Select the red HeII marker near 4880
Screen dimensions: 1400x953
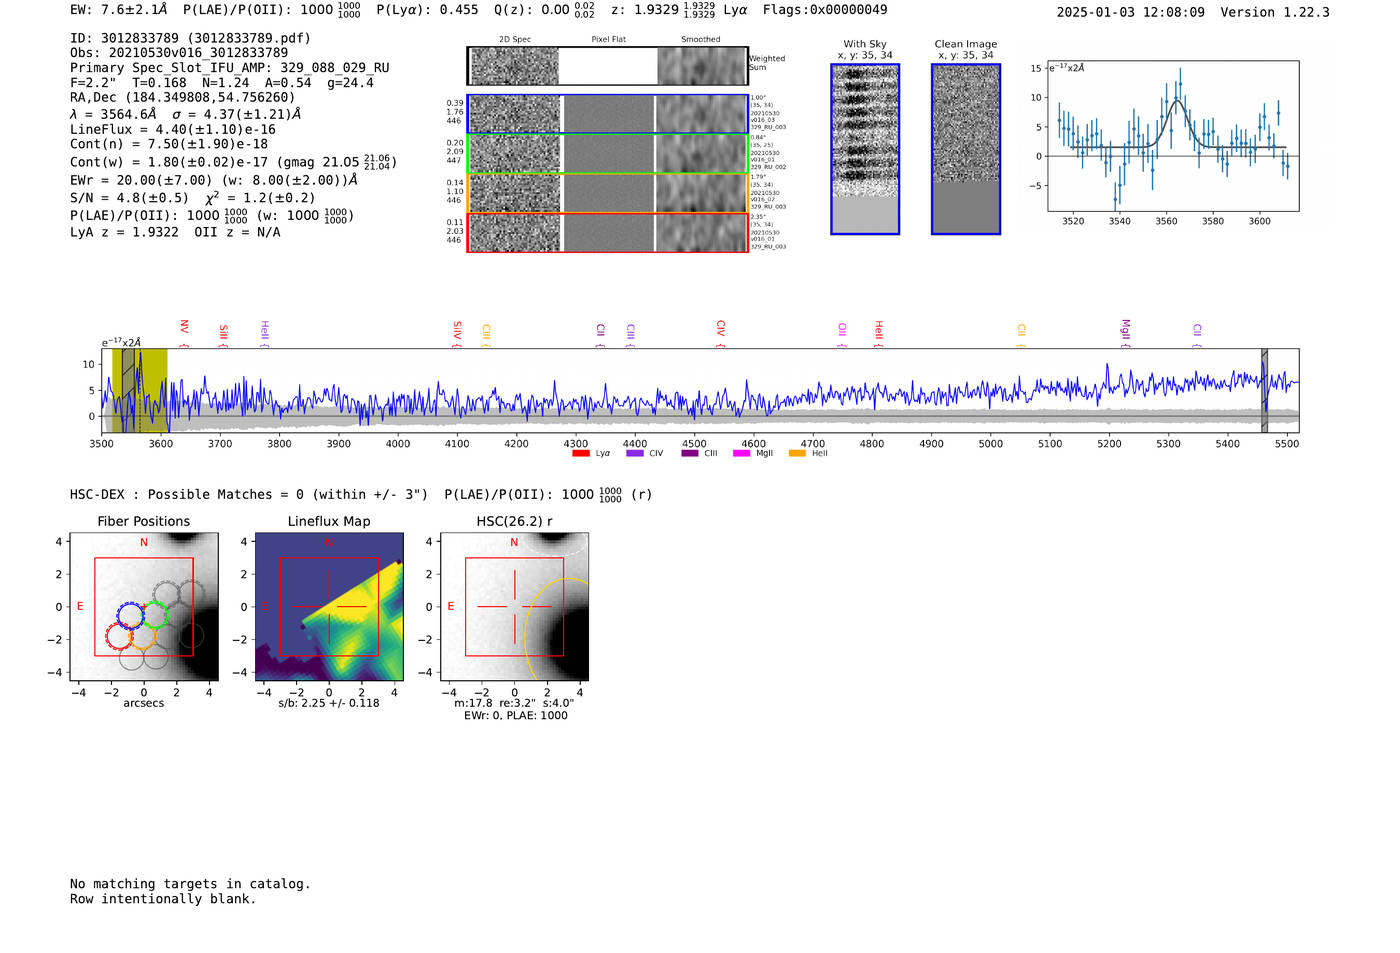(x=878, y=333)
